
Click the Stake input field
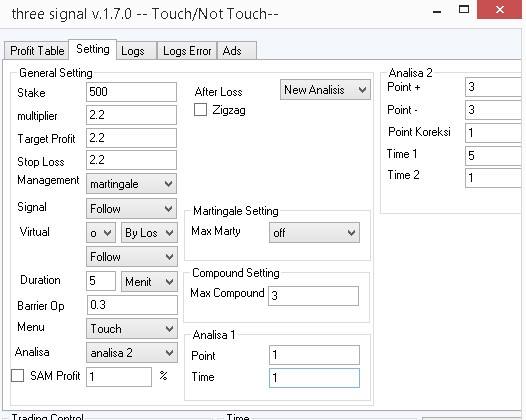coord(131,92)
